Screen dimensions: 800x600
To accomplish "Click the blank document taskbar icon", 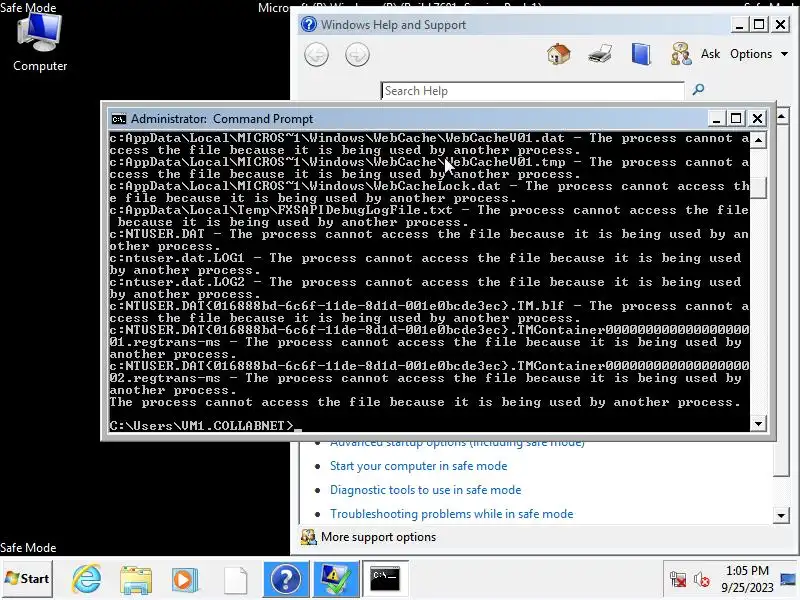I will click(235, 580).
